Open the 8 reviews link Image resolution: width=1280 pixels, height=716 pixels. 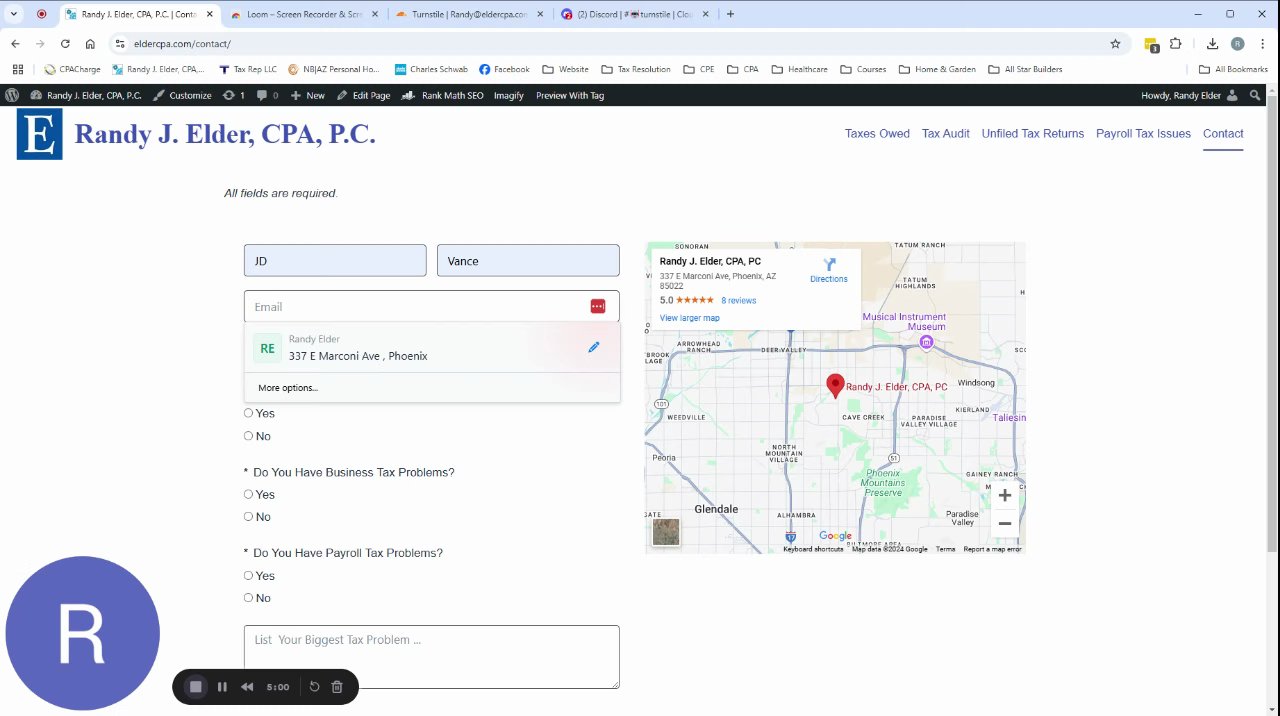click(738, 300)
